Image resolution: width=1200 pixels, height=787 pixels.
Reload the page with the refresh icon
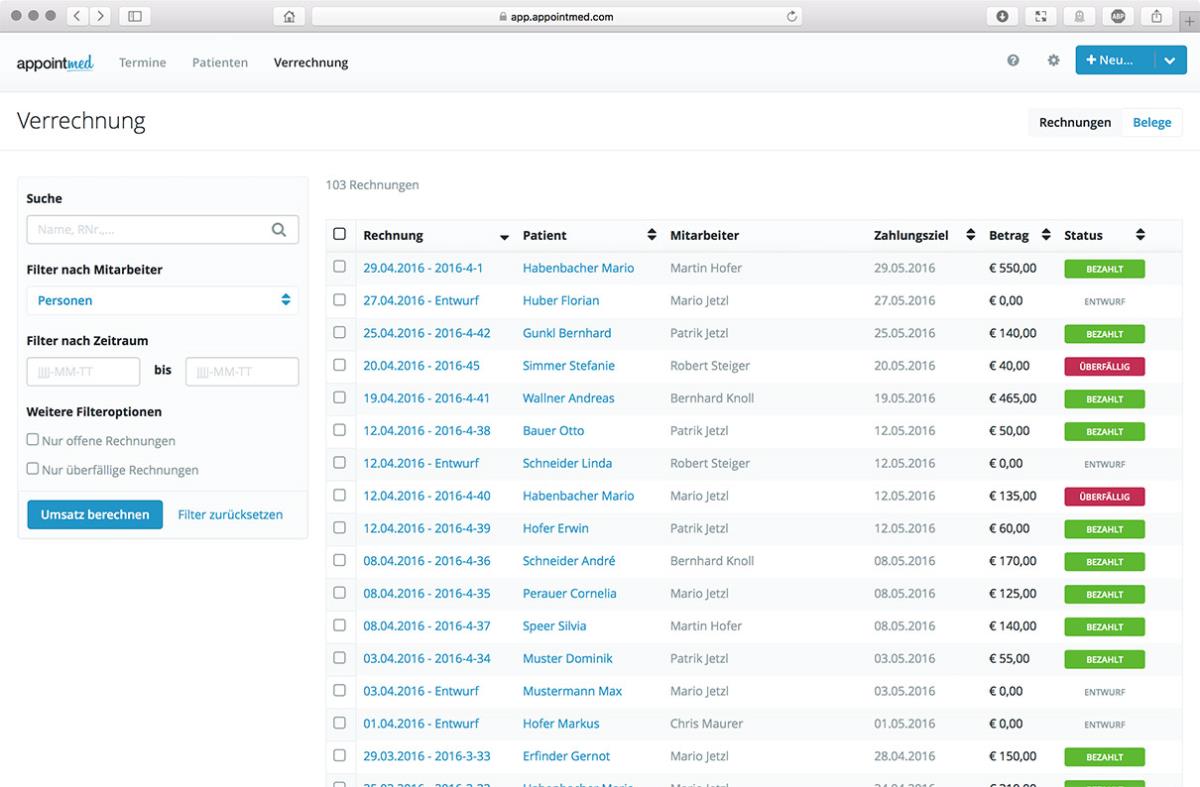(x=793, y=17)
